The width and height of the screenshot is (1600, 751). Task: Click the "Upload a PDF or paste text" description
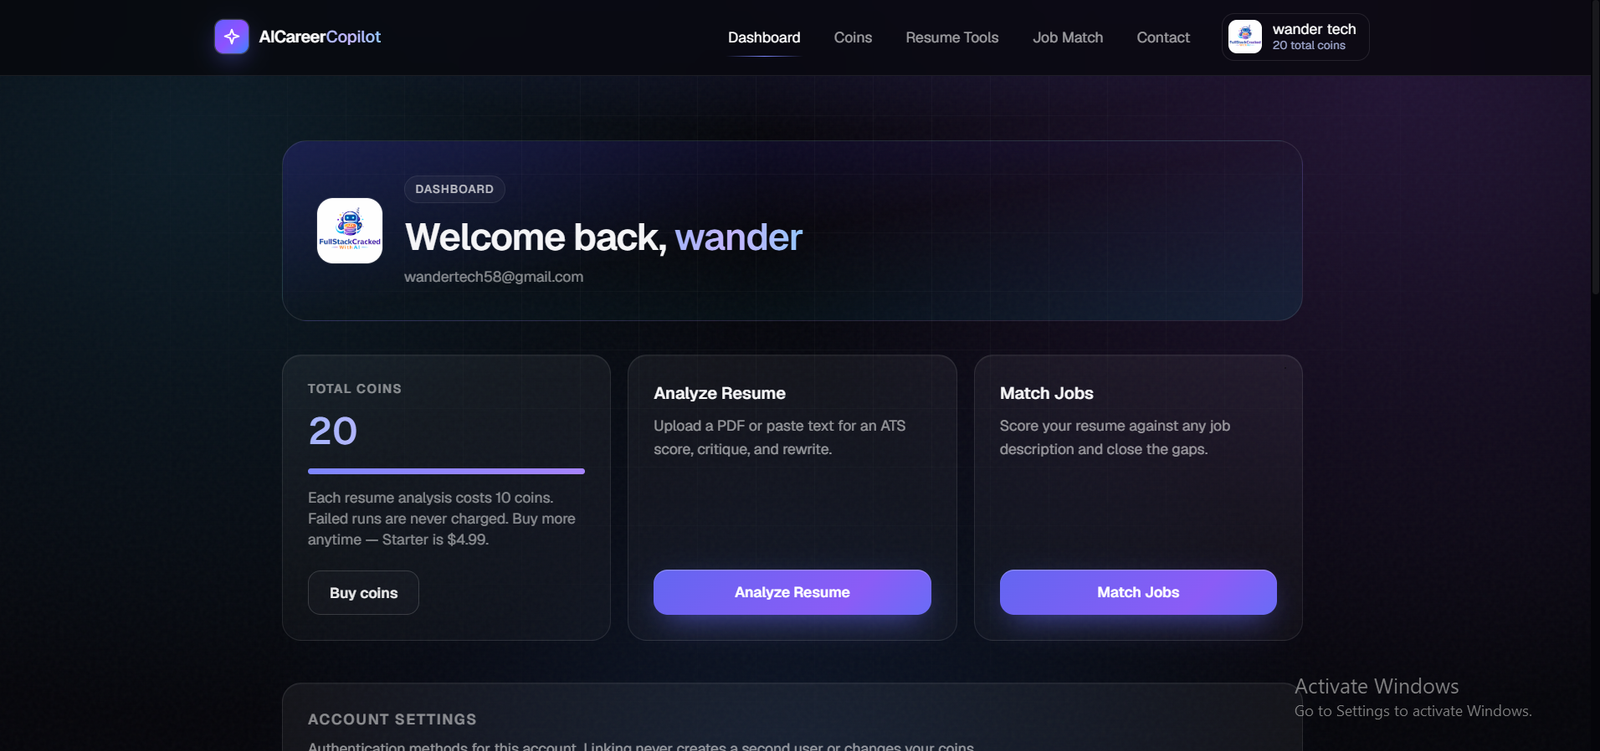click(780, 437)
